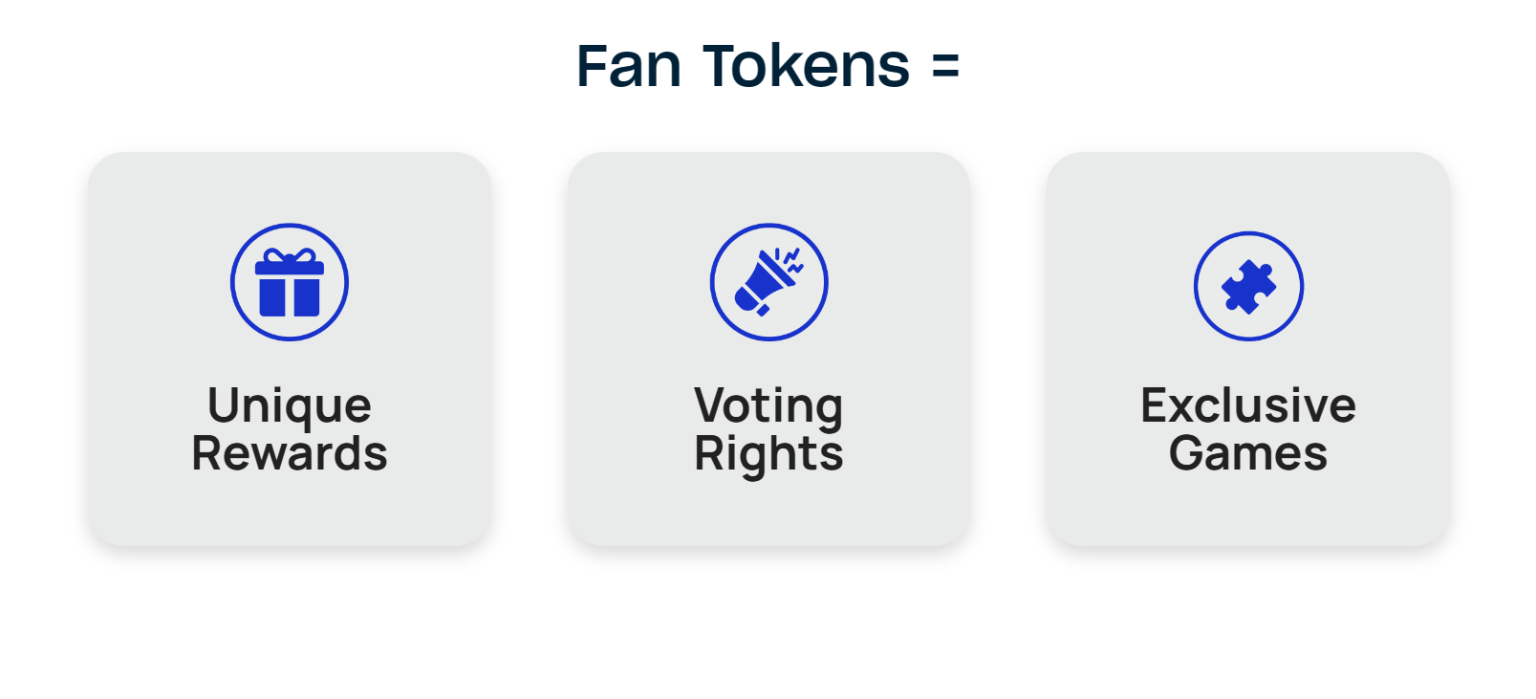Viewport: 1536px width, 699px height.
Task: Click the puzzle piece icon
Action: tap(1248, 287)
